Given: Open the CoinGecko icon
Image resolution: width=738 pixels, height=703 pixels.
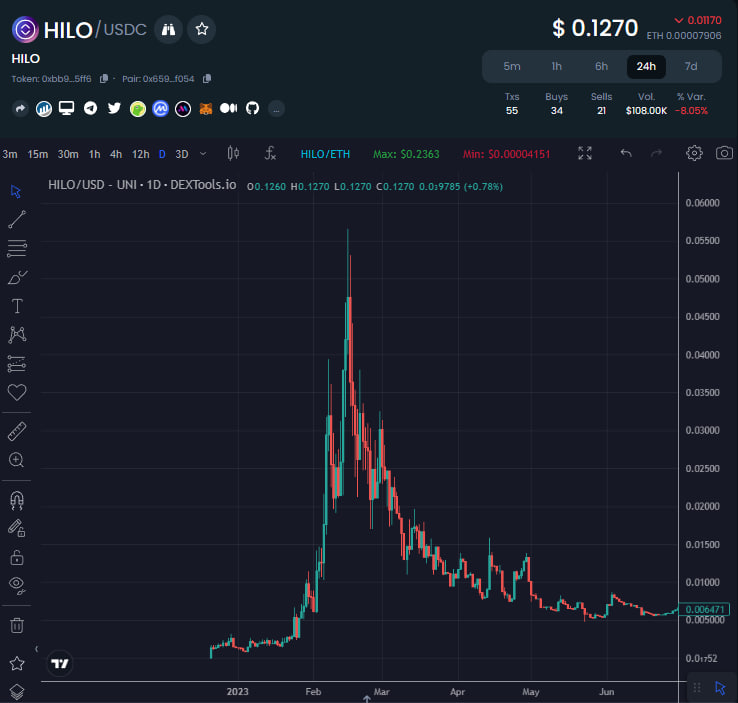Looking at the screenshot, I should [137, 109].
